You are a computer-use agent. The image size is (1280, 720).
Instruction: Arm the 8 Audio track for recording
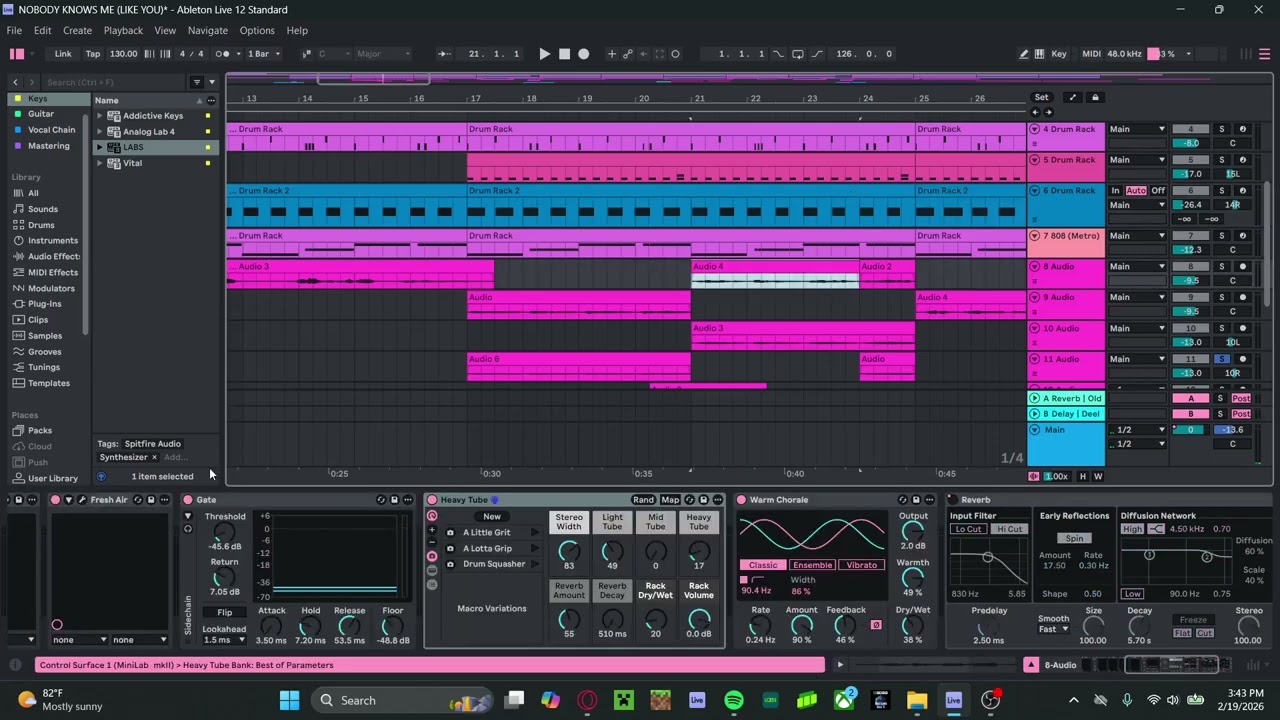click(x=1243, y=267)
